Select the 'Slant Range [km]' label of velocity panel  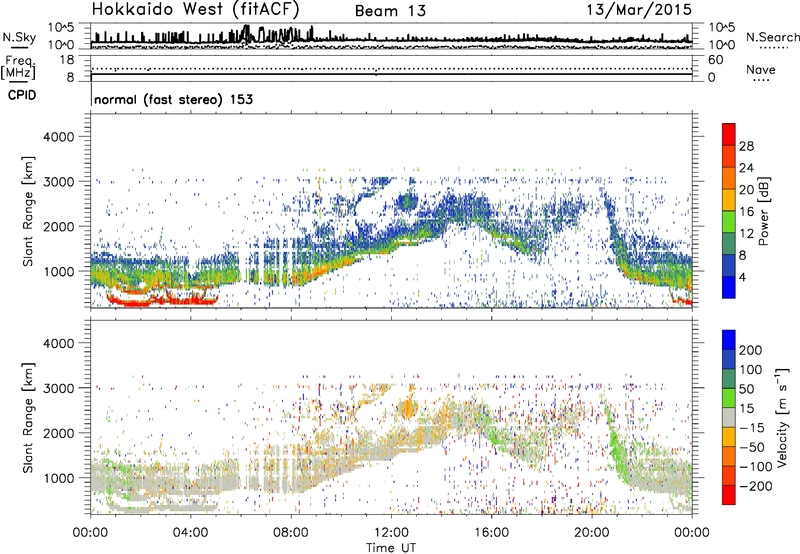28,418
